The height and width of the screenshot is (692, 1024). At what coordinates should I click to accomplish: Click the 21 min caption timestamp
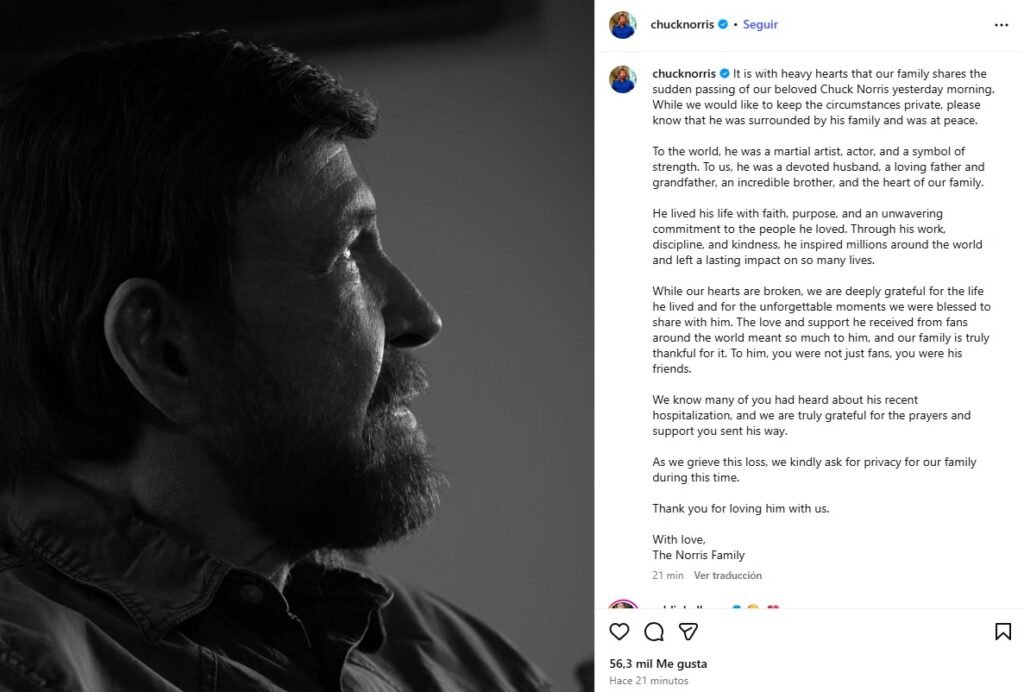pyautogui.click(x=668, y=576)
